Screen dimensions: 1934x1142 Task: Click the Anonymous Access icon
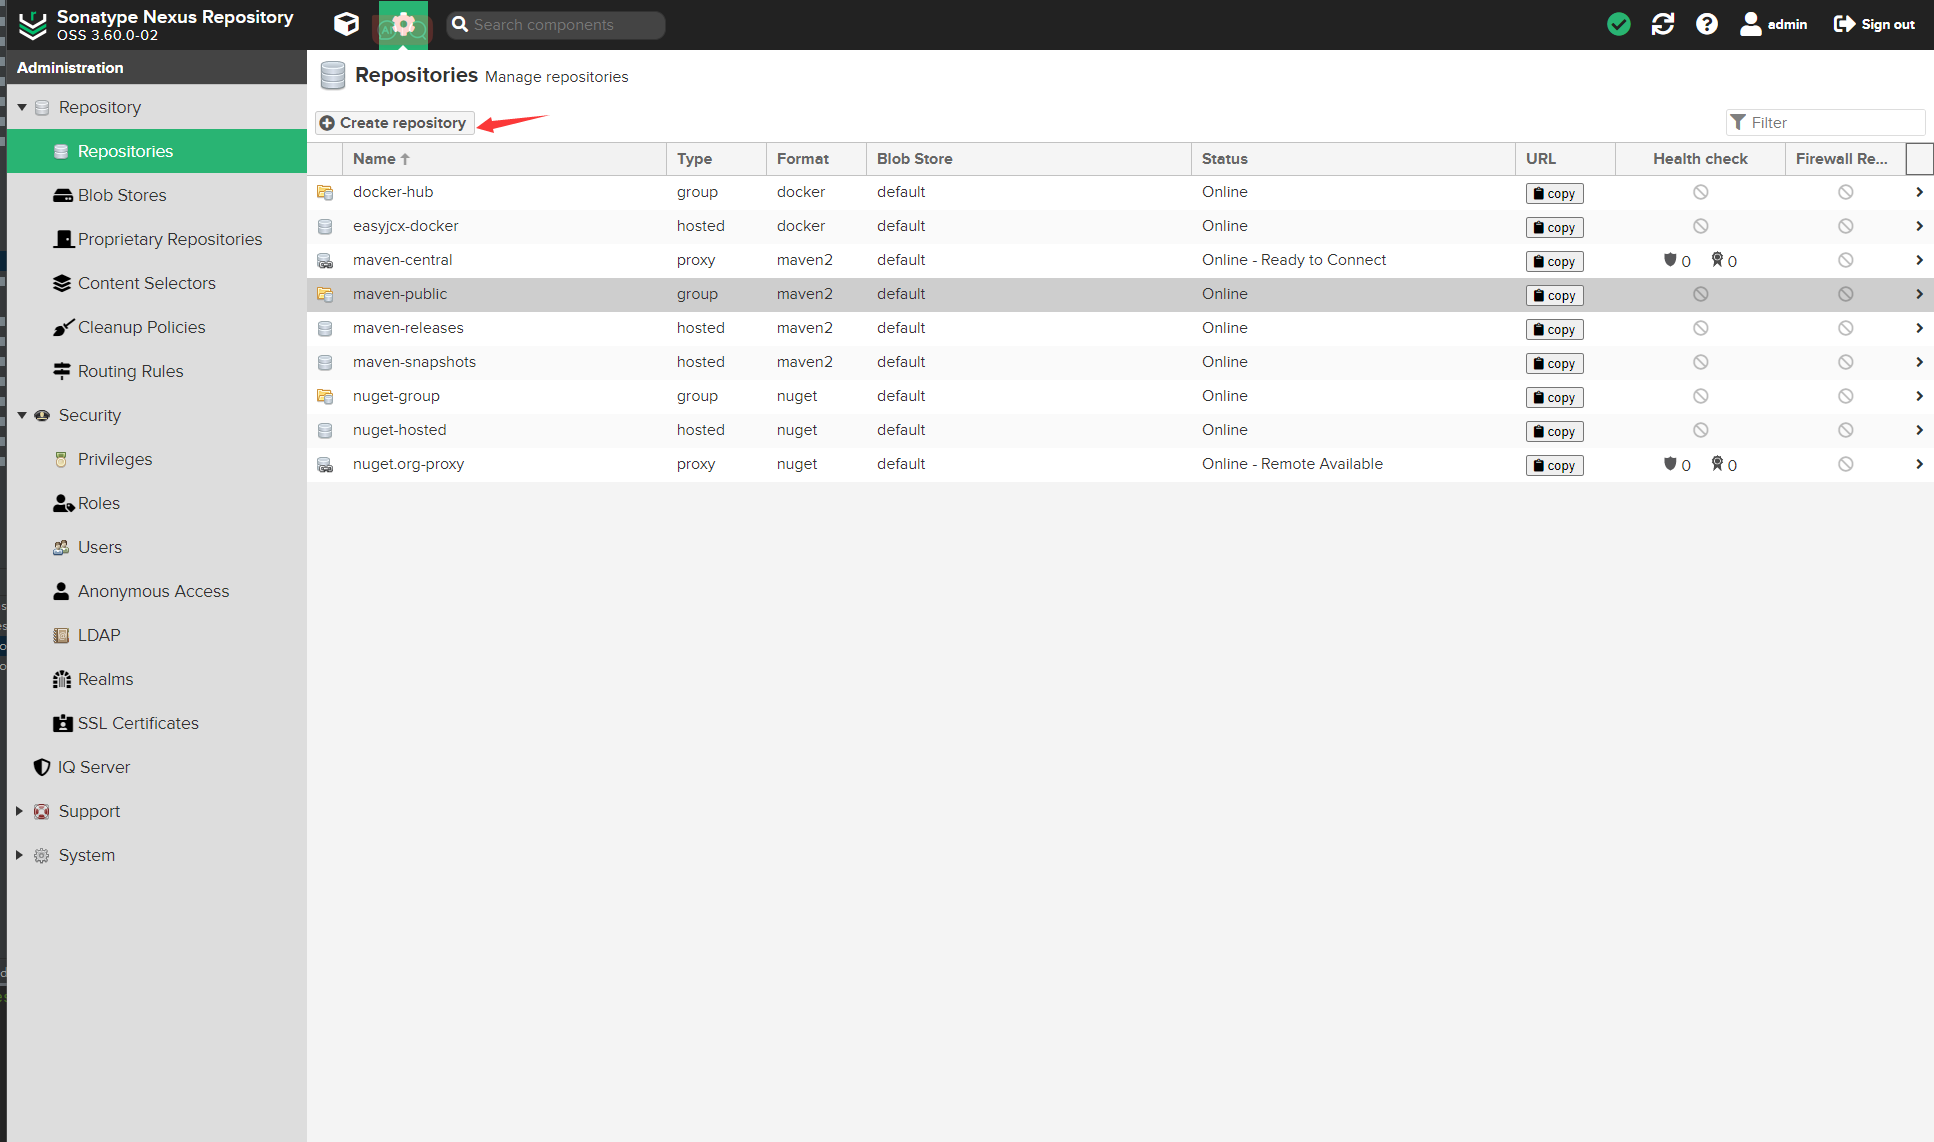(61, 591)
